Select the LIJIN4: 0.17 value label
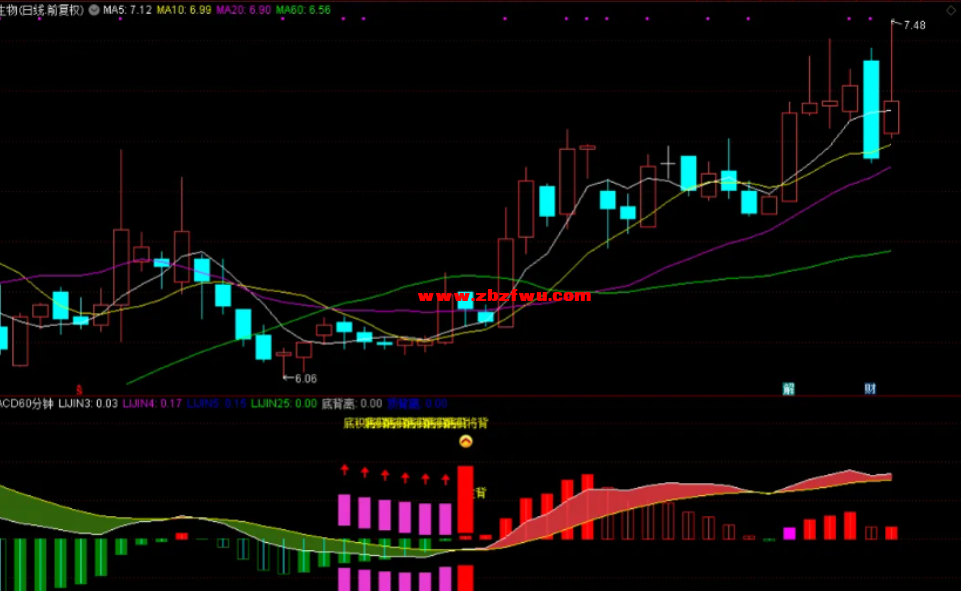Viewport: 961px width, 591px height. [x=152, y=404]
